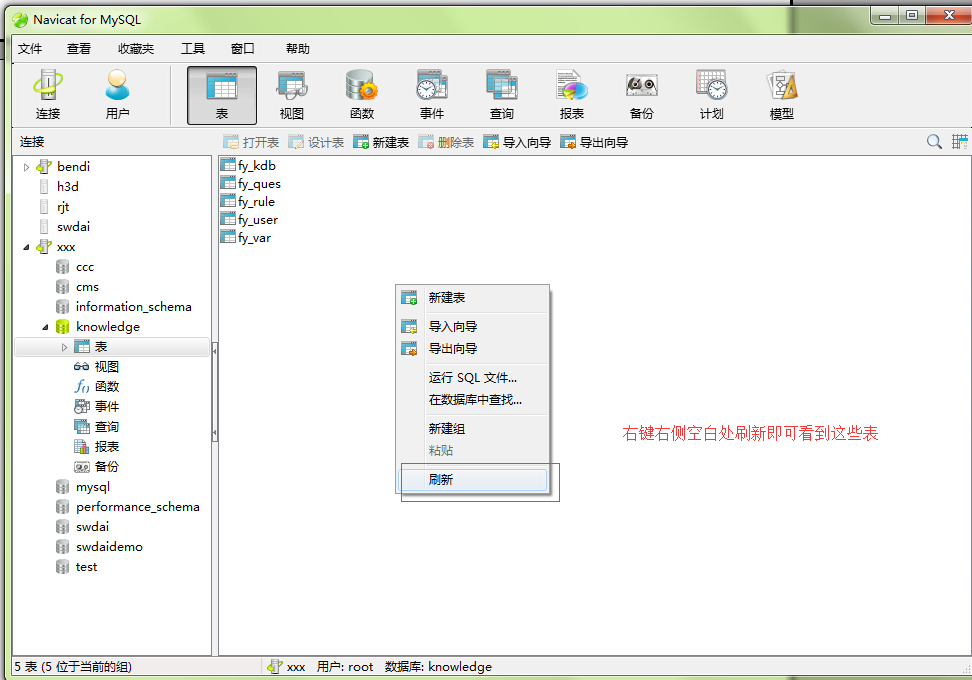Click the grid view mode icon

pos(960,142)
